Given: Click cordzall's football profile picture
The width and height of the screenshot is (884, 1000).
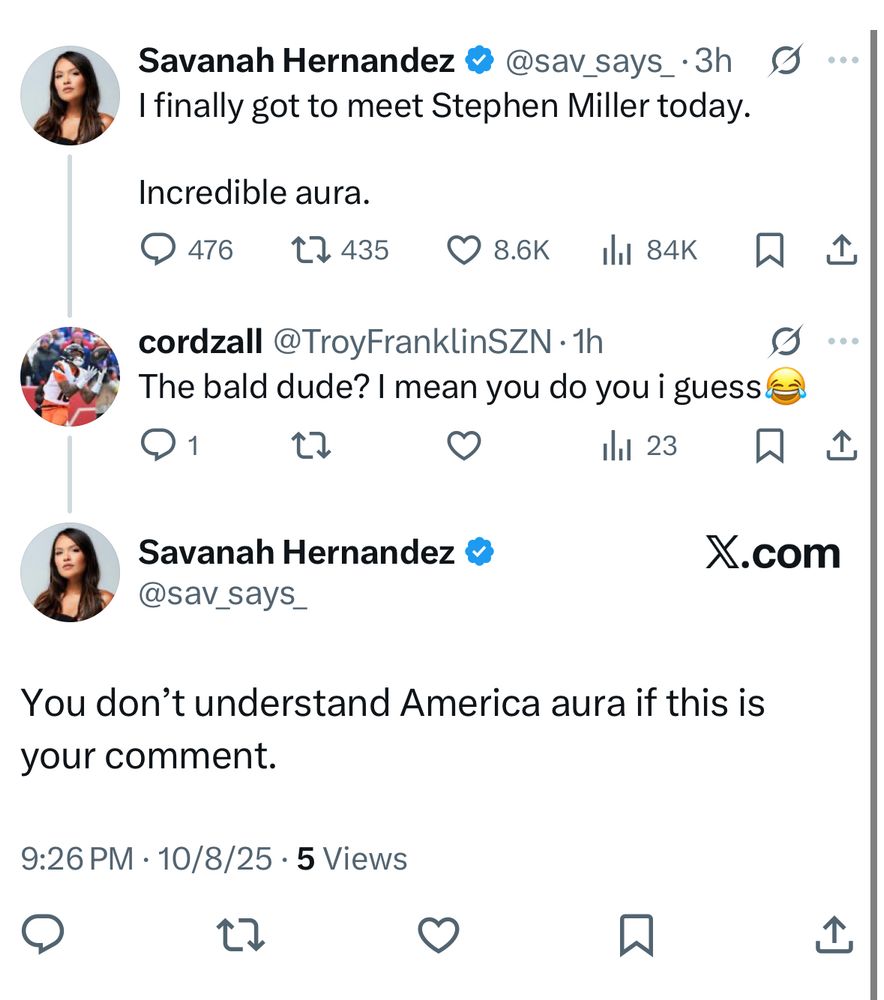Looking at the screenshot, I should [x=70, y=377].
